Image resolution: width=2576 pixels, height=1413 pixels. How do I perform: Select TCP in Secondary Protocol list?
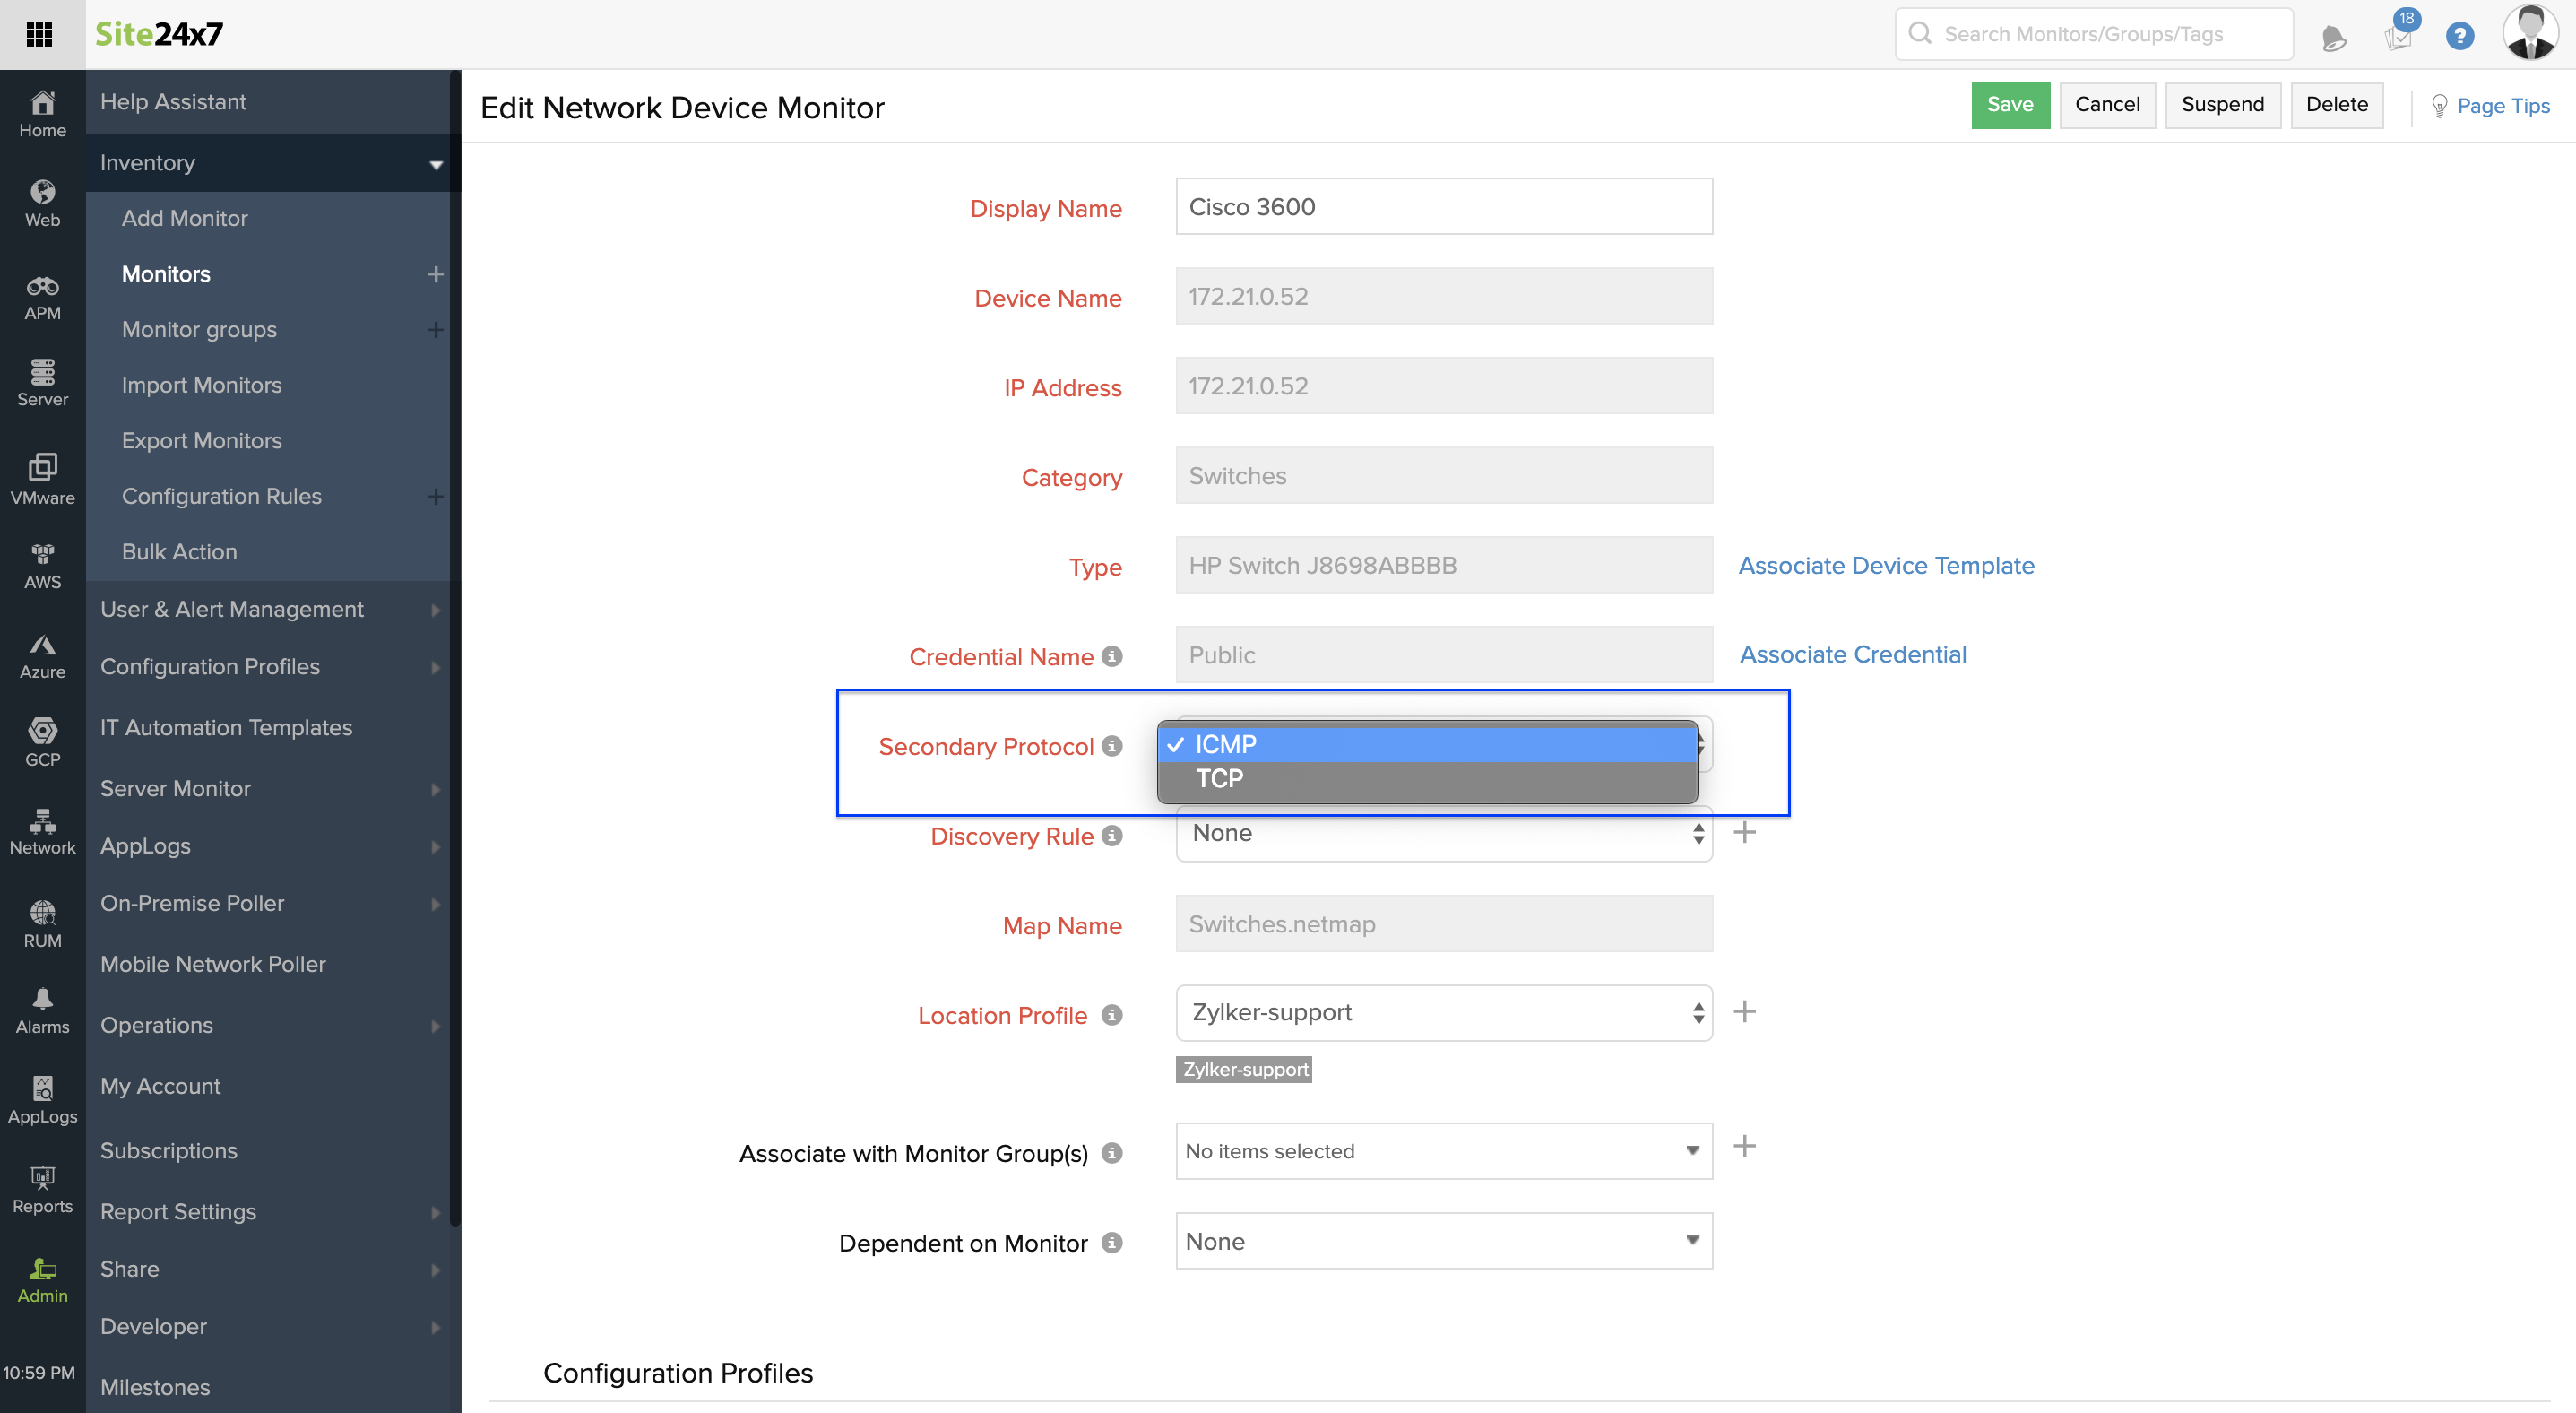pyautogui.click(x=1220, y=778)
